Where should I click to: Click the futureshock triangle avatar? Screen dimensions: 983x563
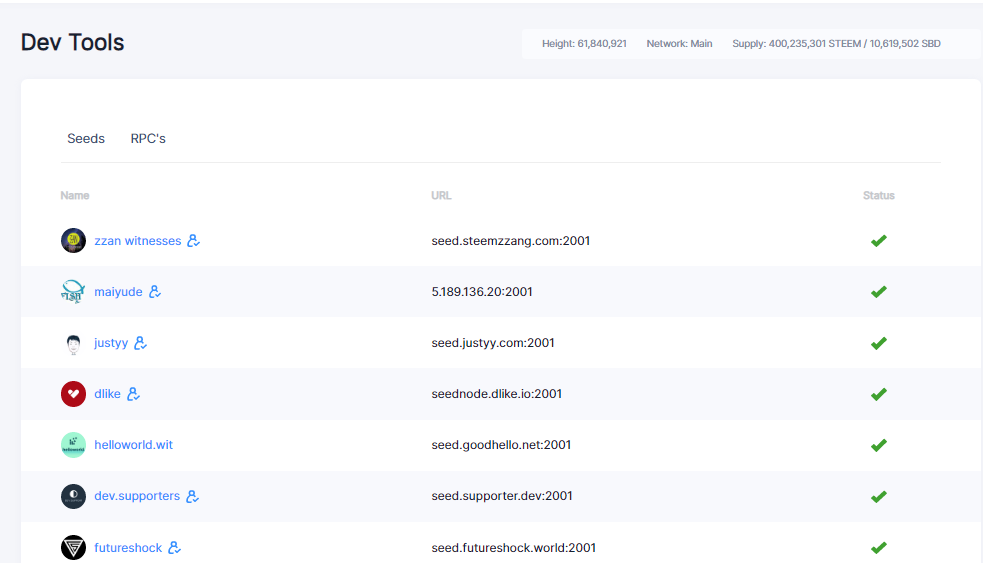pos(73,547)
